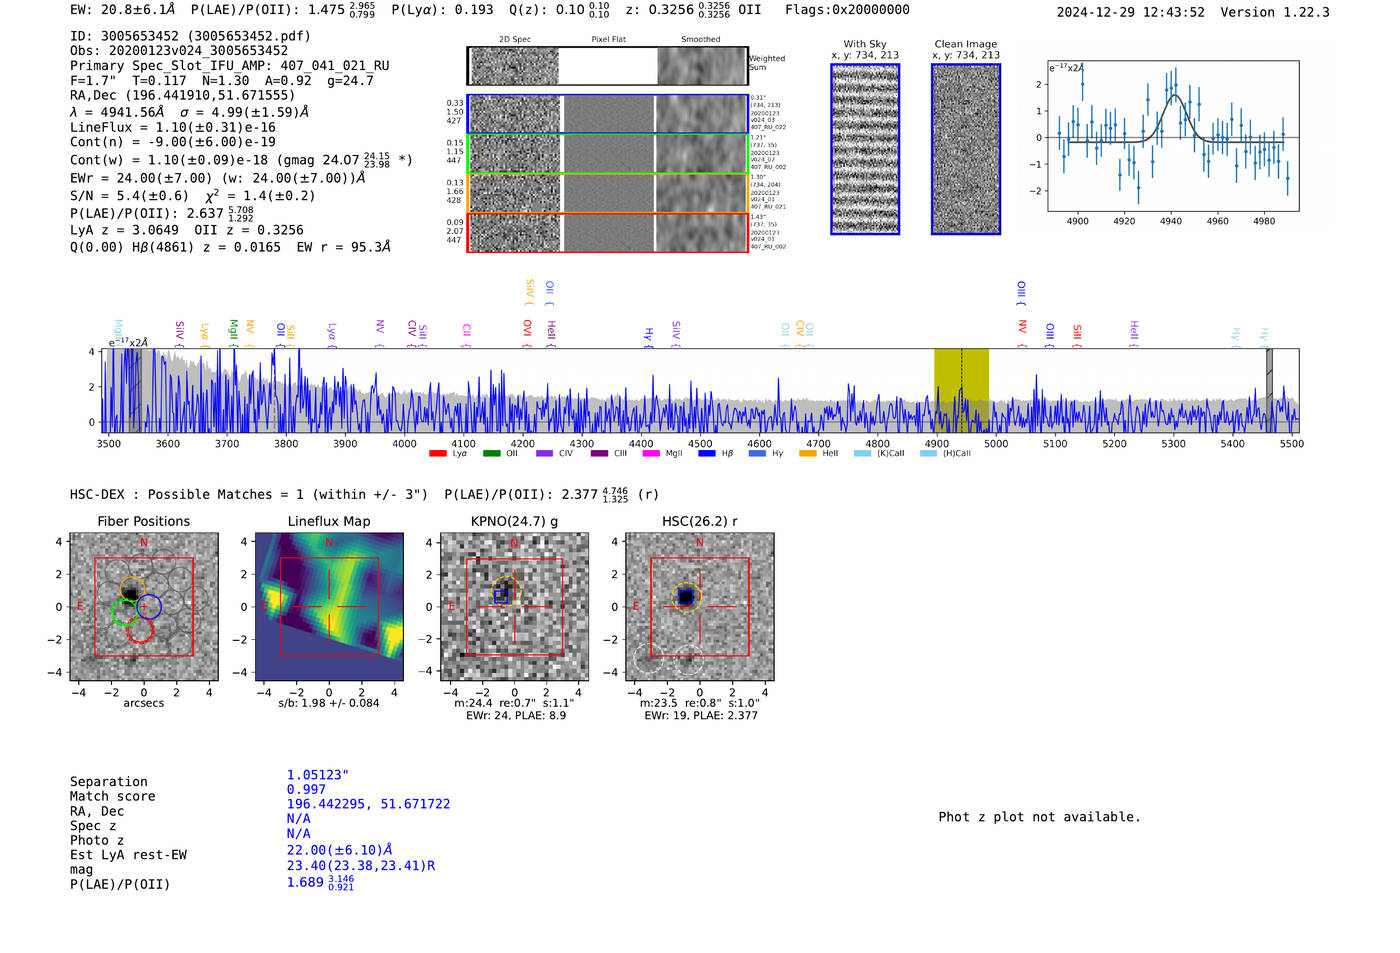Image resolution: width=1400 pixels, height=953 pixels.
Task: Select the Weighted Sum 2D spectrum row
Action: pos(607,66)
